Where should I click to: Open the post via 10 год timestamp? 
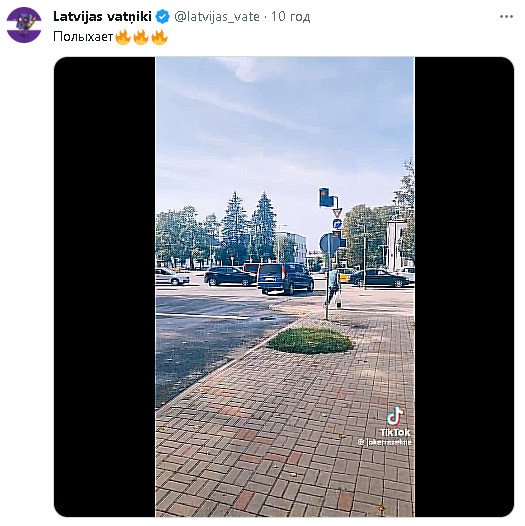291,16
